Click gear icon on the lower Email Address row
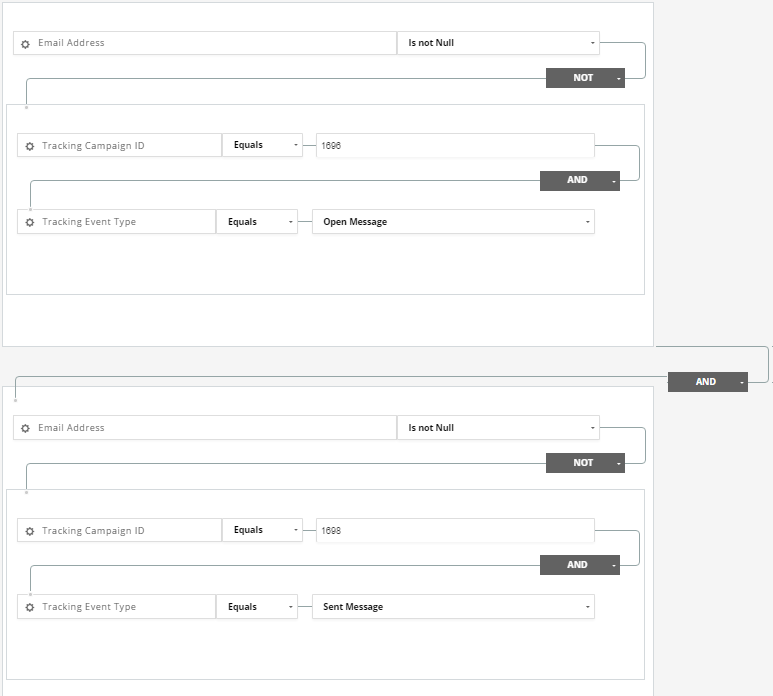 (x=26, y=429)
